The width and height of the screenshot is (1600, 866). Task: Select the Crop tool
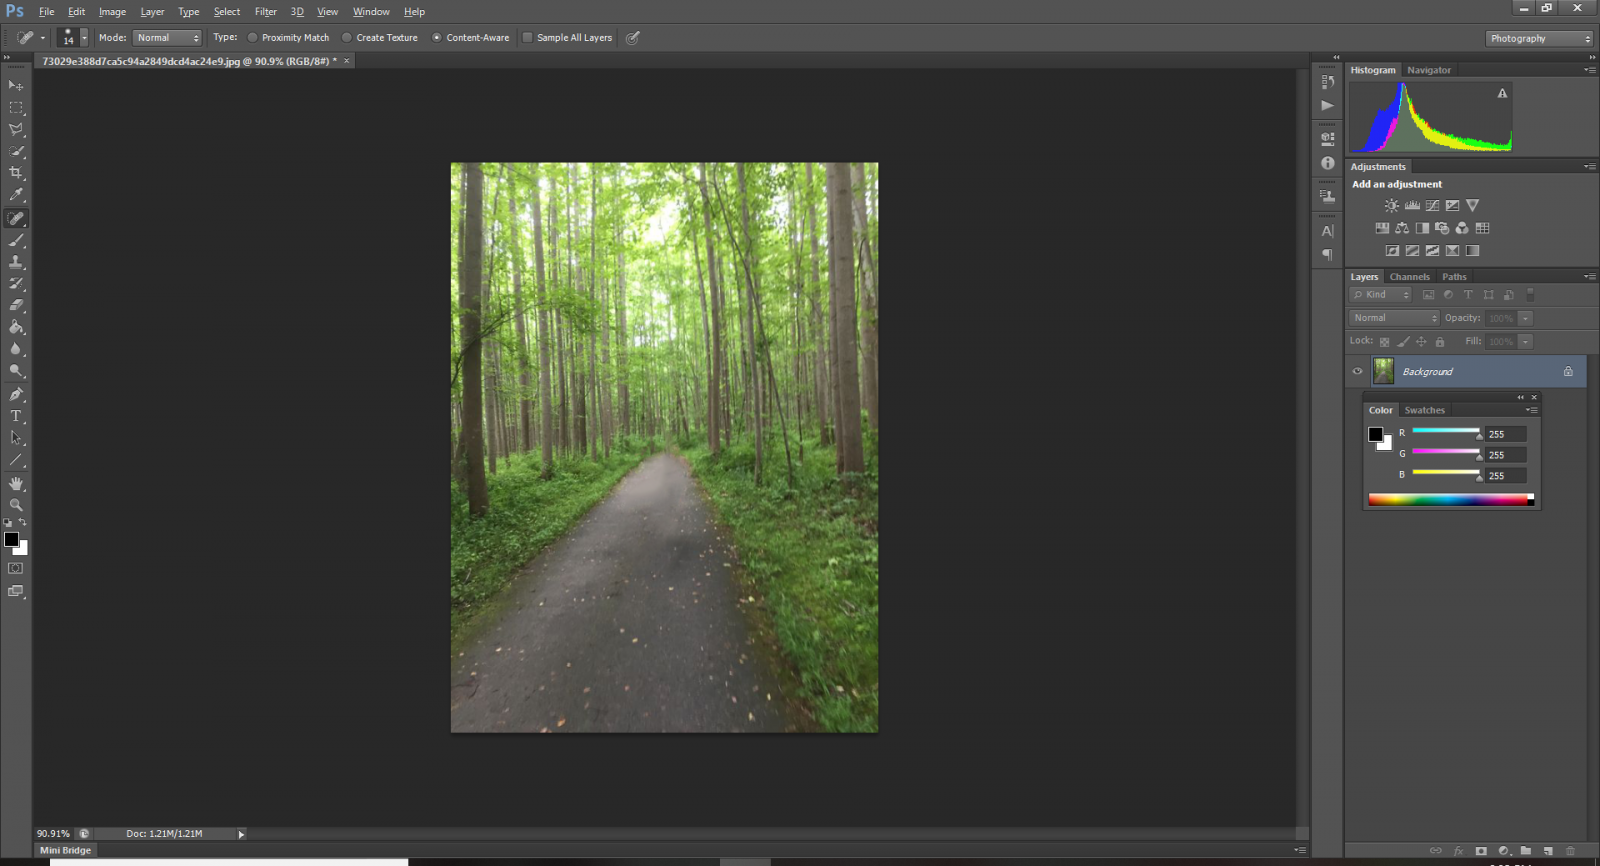point(16,173)
